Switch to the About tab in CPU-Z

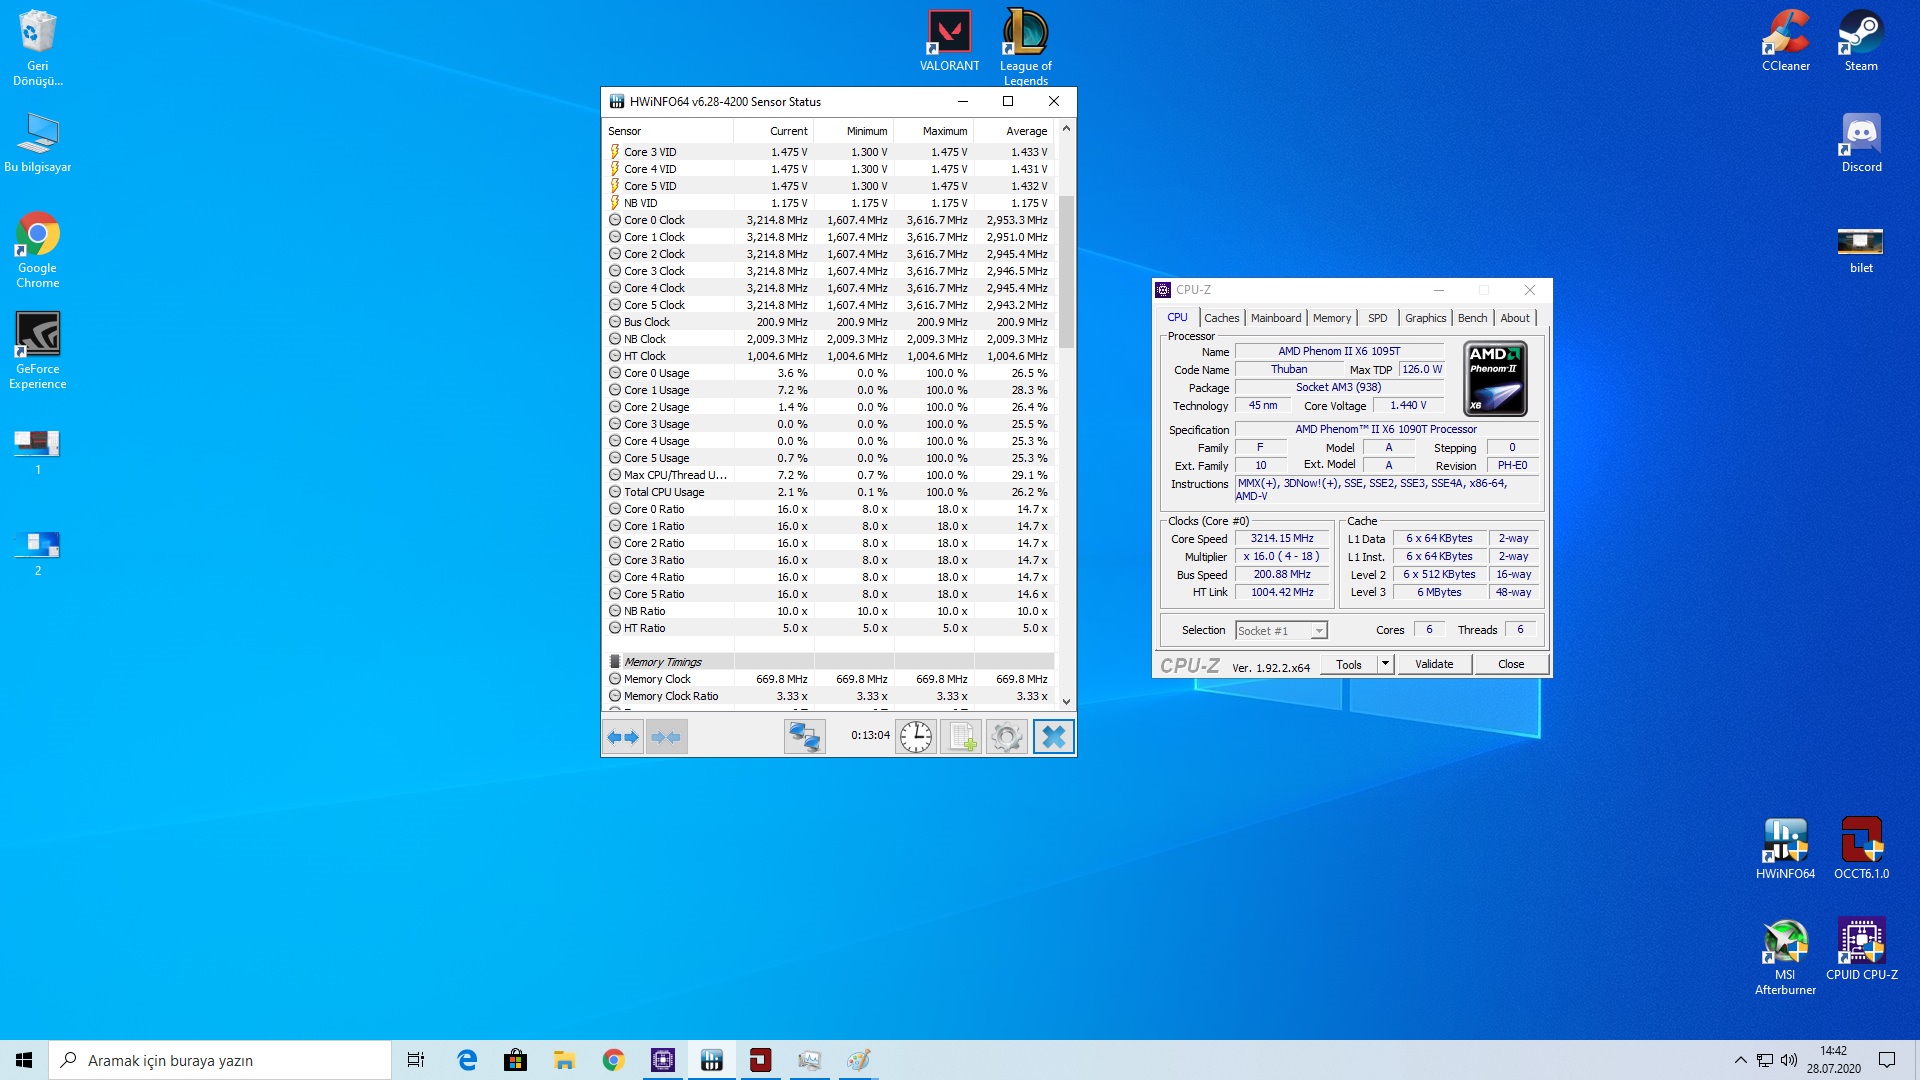pos(1515,318)
